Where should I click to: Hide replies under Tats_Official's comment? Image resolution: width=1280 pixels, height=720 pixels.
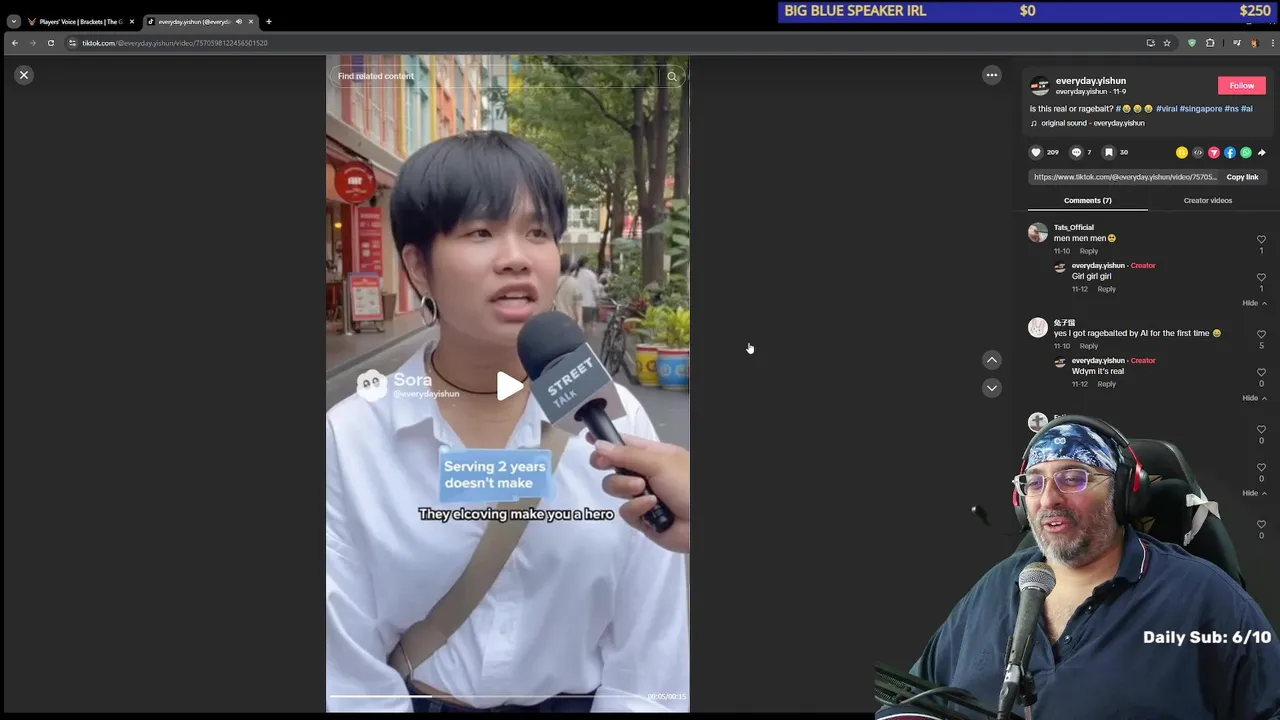(x=1254, y=303)
